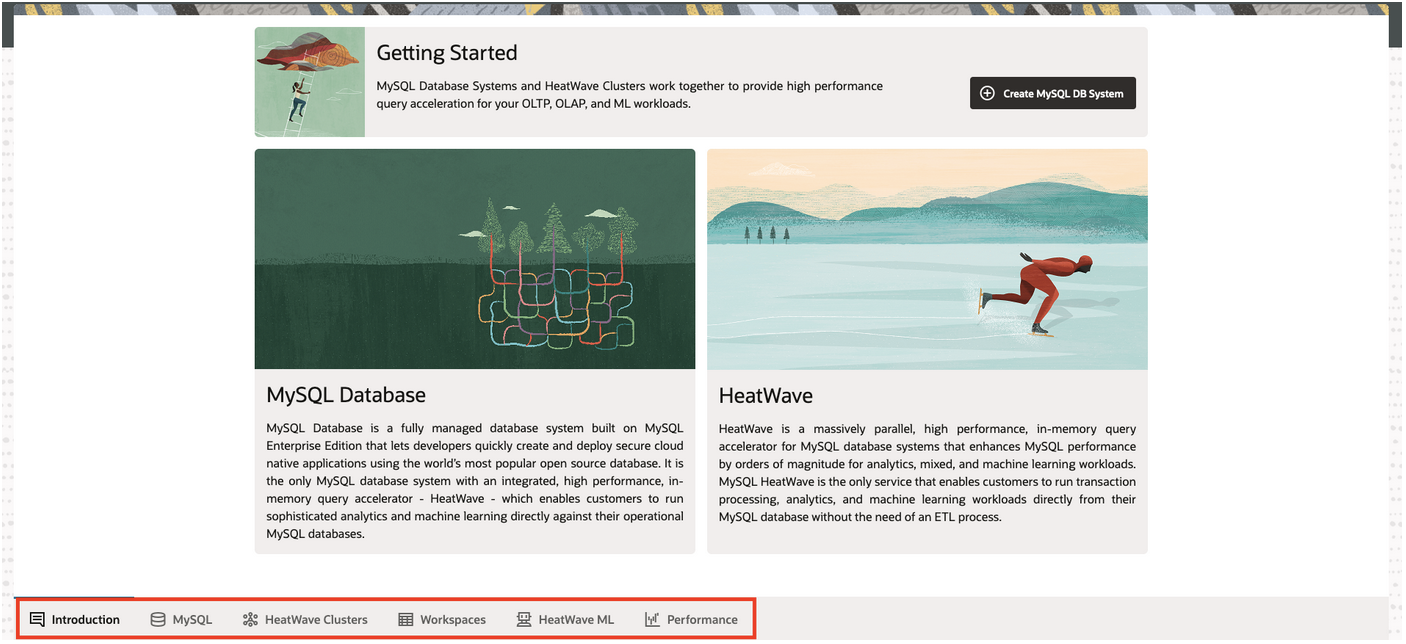Click the Getting Started heading
The width and height of the screenshot is (1406, 644).
(447, 53)
